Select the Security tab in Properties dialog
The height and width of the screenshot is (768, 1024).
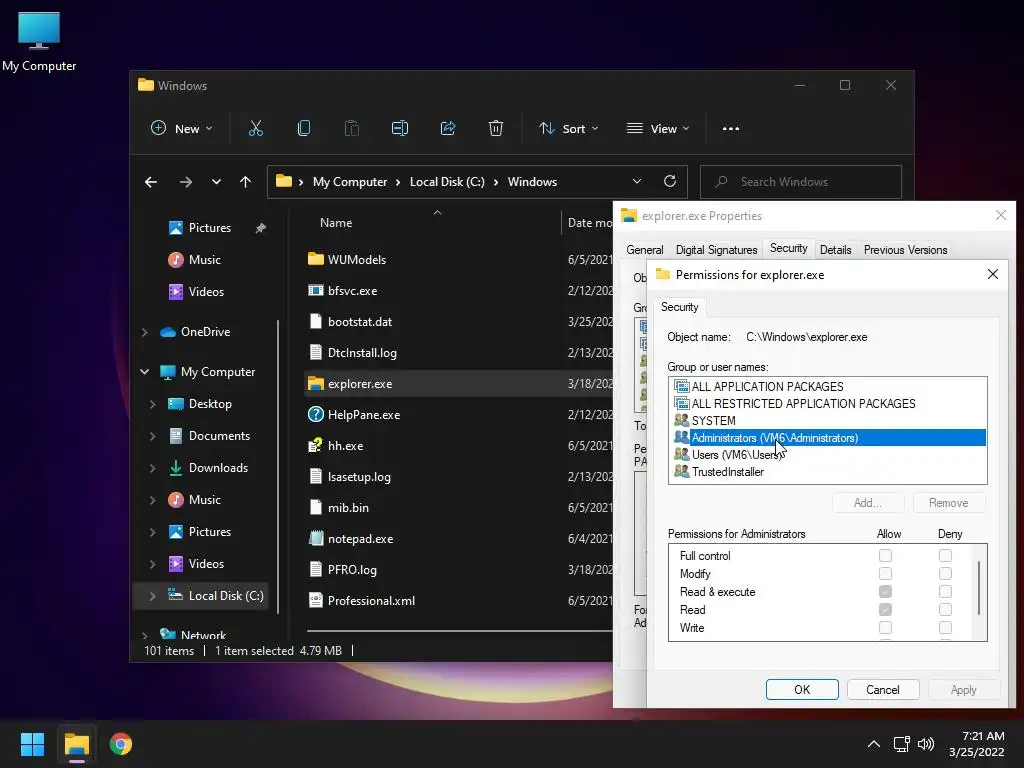(x=788, y=248)
